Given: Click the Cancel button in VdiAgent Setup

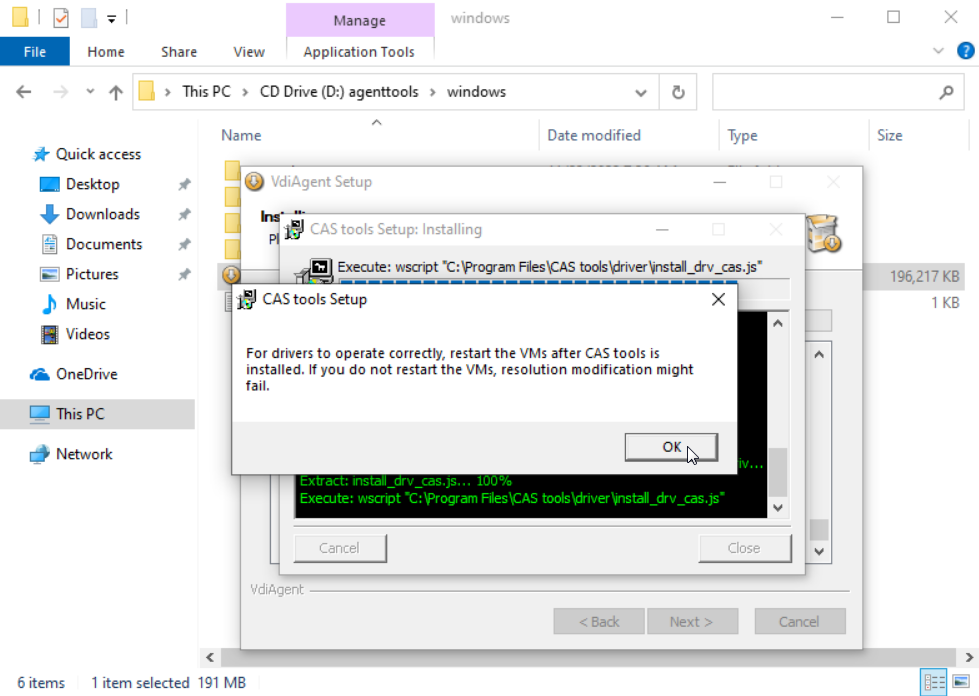Looking at the screenshot, I should coord(800,622).
